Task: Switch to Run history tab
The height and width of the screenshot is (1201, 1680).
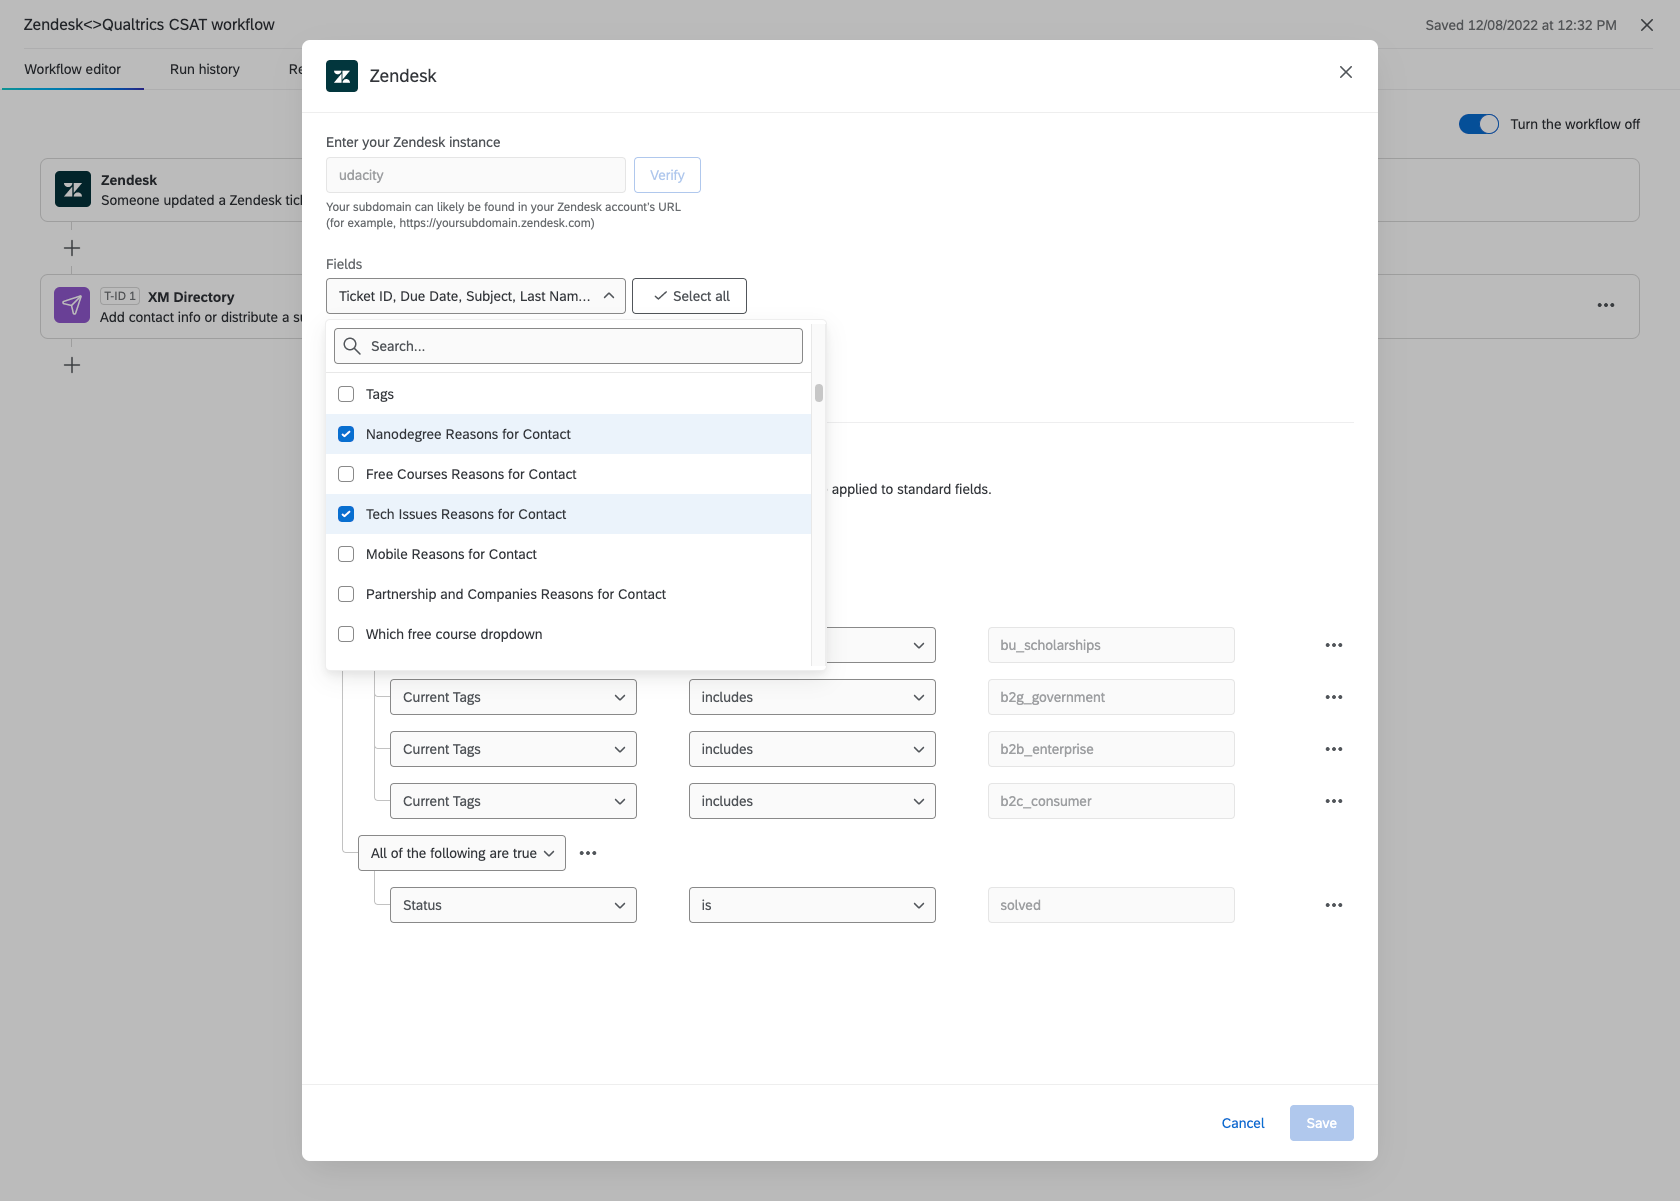Action: coord(205,69)
